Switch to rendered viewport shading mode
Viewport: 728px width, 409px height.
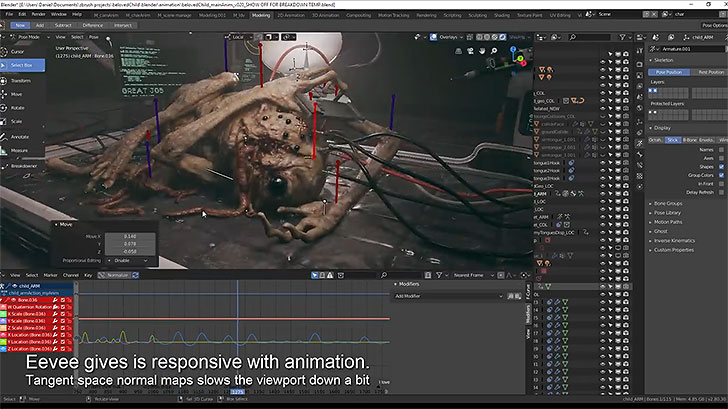click(502, 37)
